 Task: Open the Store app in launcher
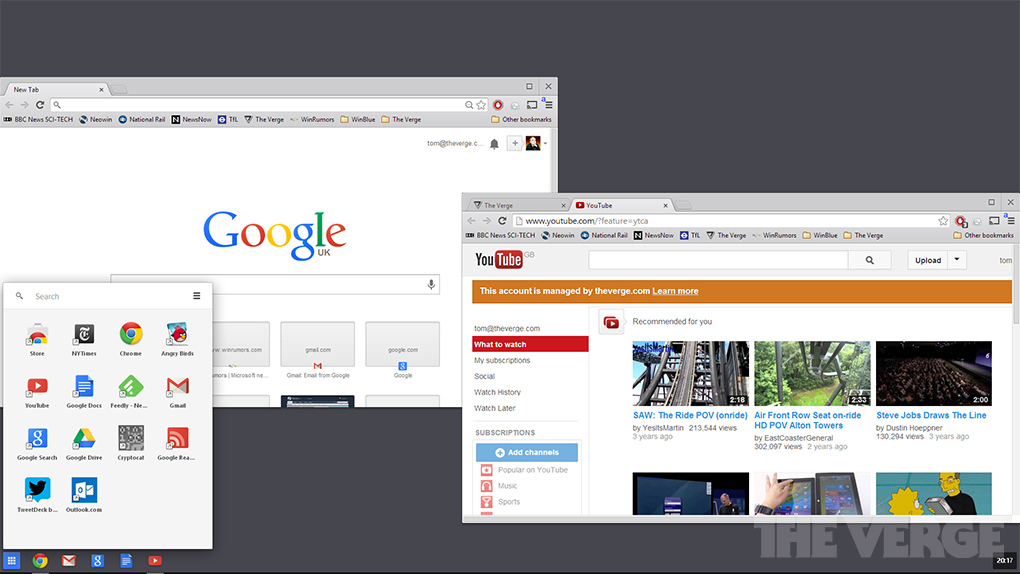[37, 338]
